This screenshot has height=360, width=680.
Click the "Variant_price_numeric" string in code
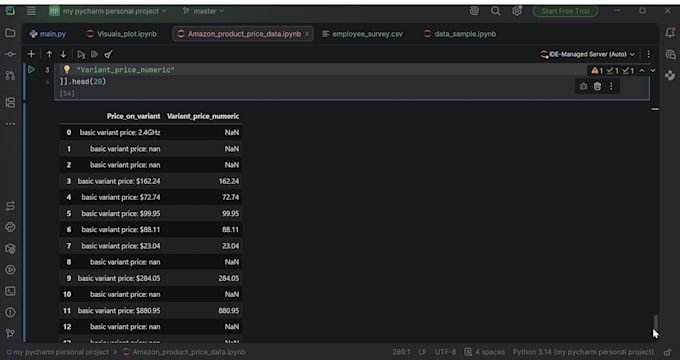pyautogui.click(x=125, y=69)
